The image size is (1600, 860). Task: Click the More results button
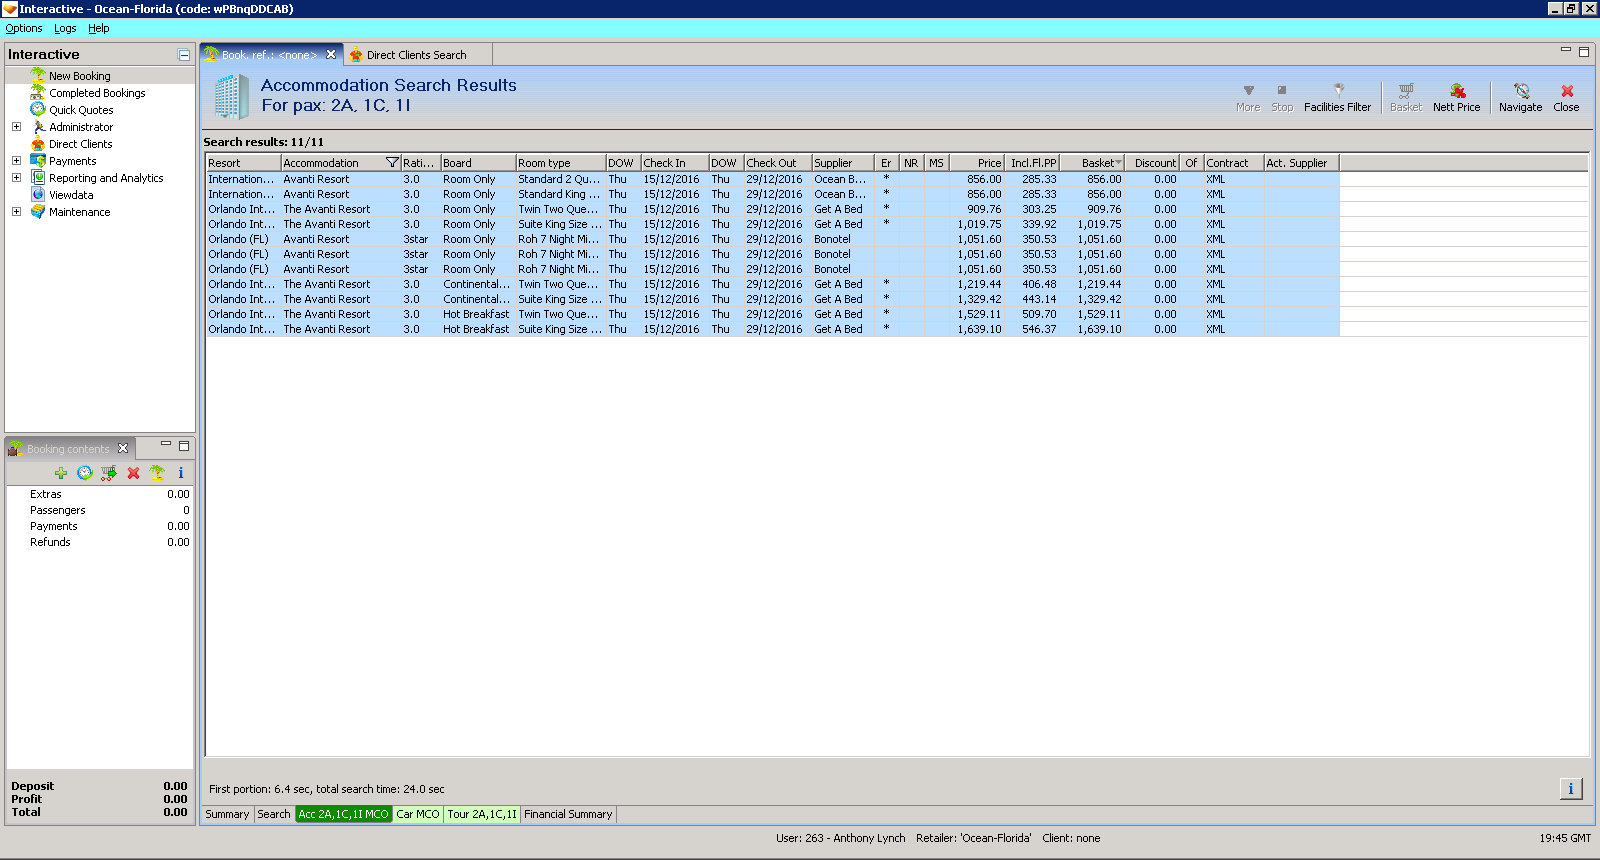pyautogui.click(x=1248, y=97)
